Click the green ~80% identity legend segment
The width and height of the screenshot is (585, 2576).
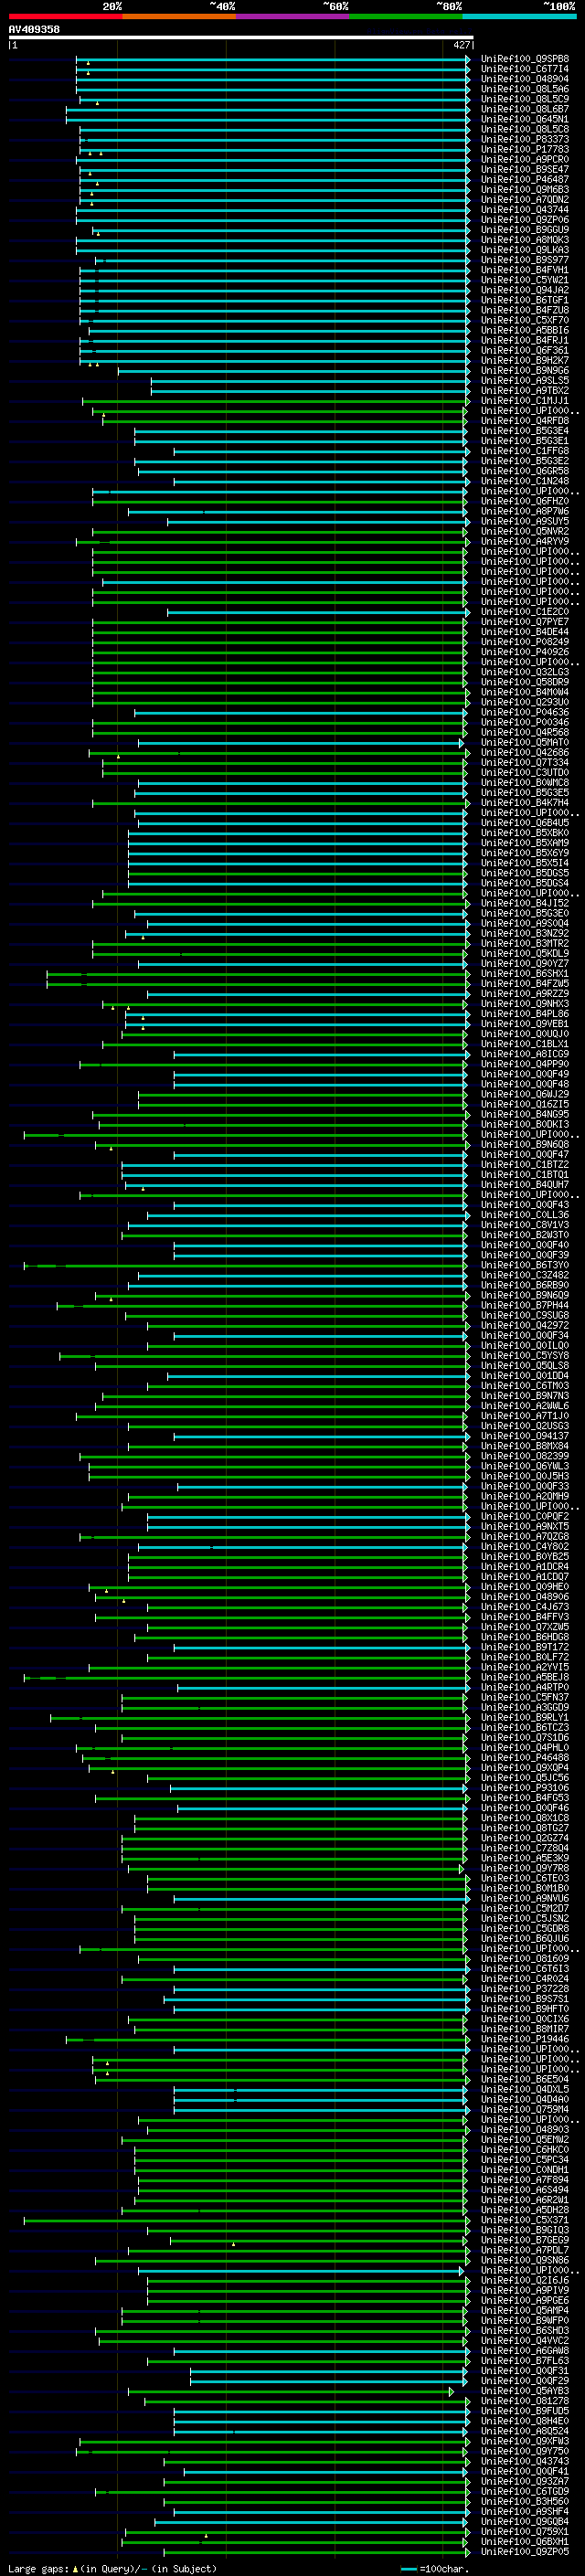pos(406,16)
